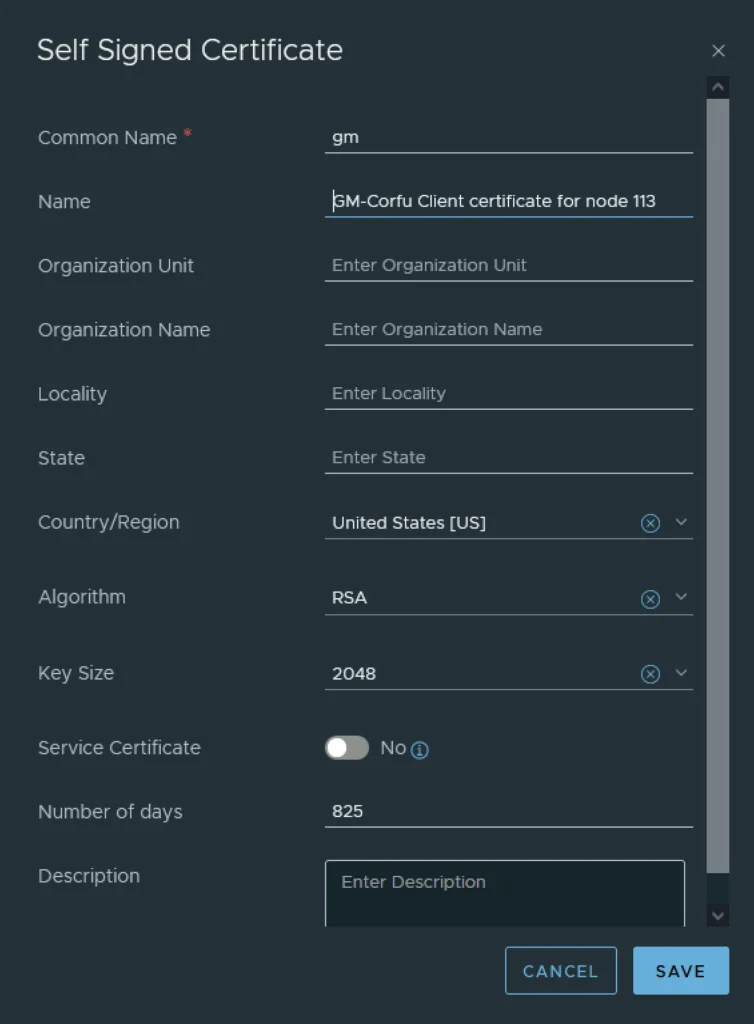The width and height of the screenshot is (754, 1024).
Task: Select United States [US] combo box text
Action: (x=409, y=523)
